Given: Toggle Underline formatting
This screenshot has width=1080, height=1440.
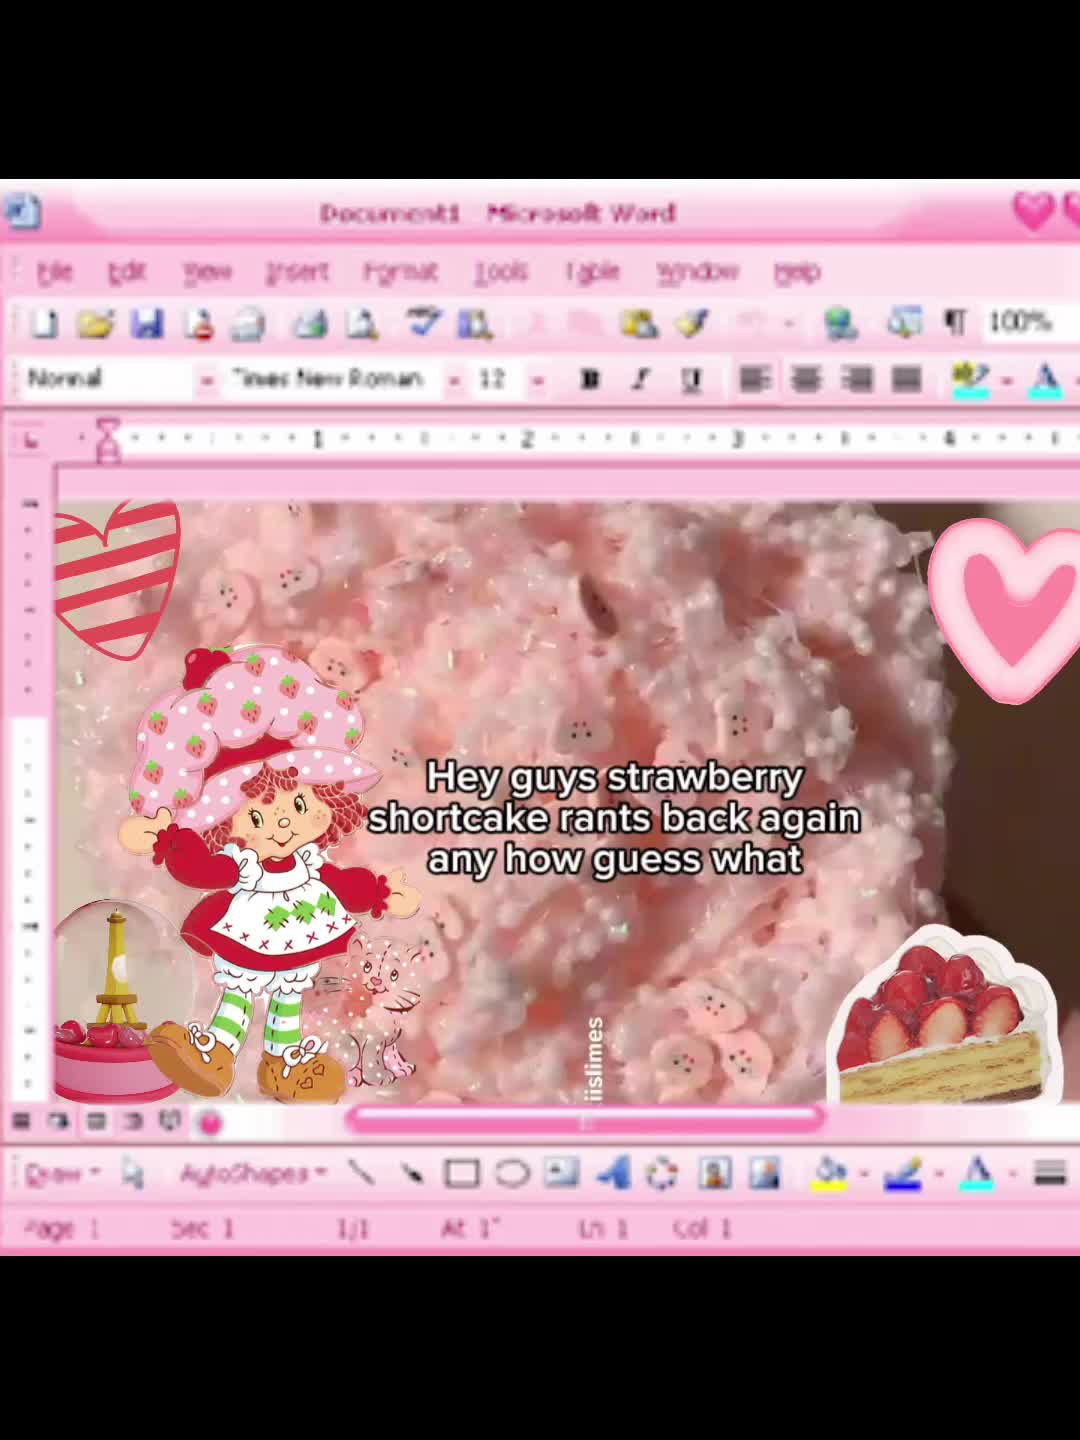Looking at the screenshot, I should pos(691,379).
